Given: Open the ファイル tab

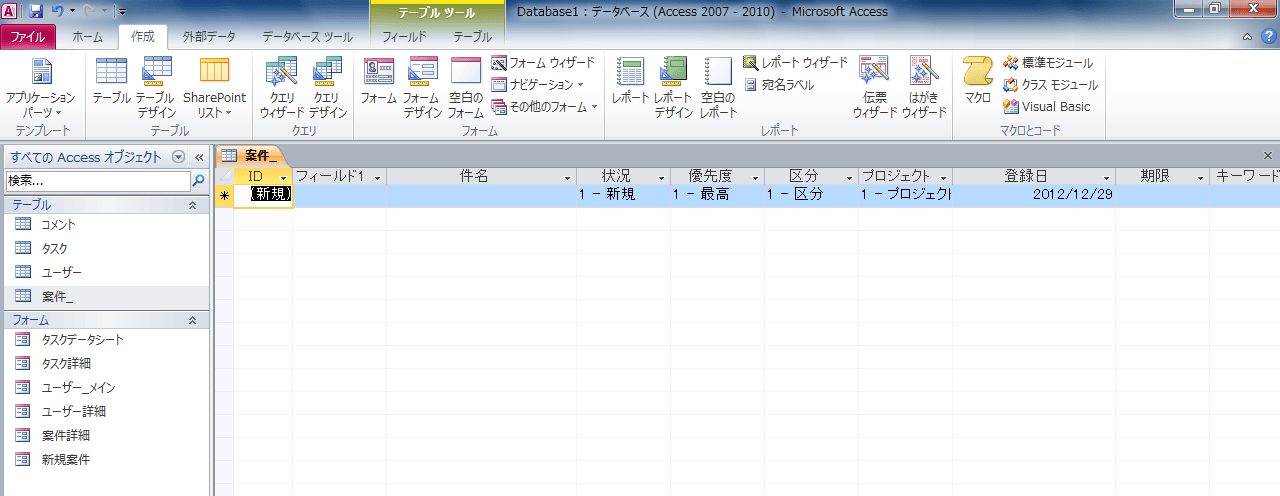Looking at the screenshot, I should 28,37.
